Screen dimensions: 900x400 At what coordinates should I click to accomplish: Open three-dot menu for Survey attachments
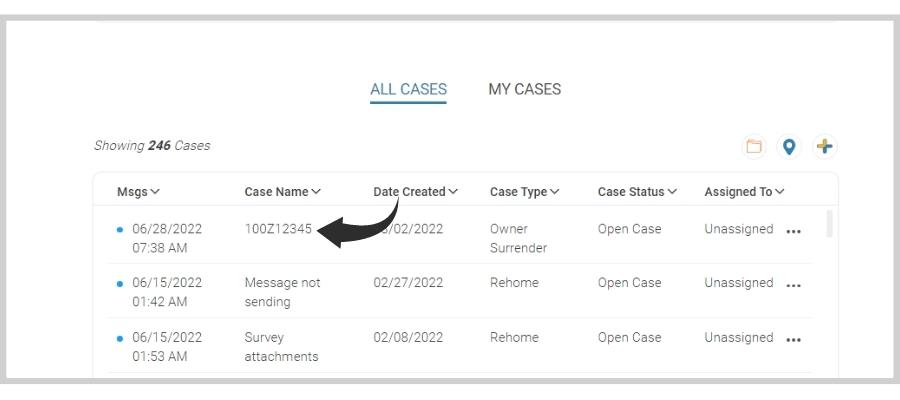(x=794, y=339)
